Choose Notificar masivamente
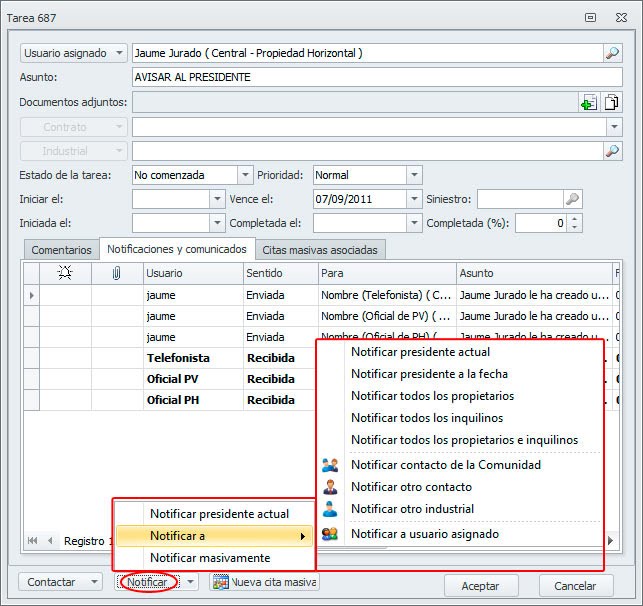Screen dimensions: 643x606 [214, 558]
